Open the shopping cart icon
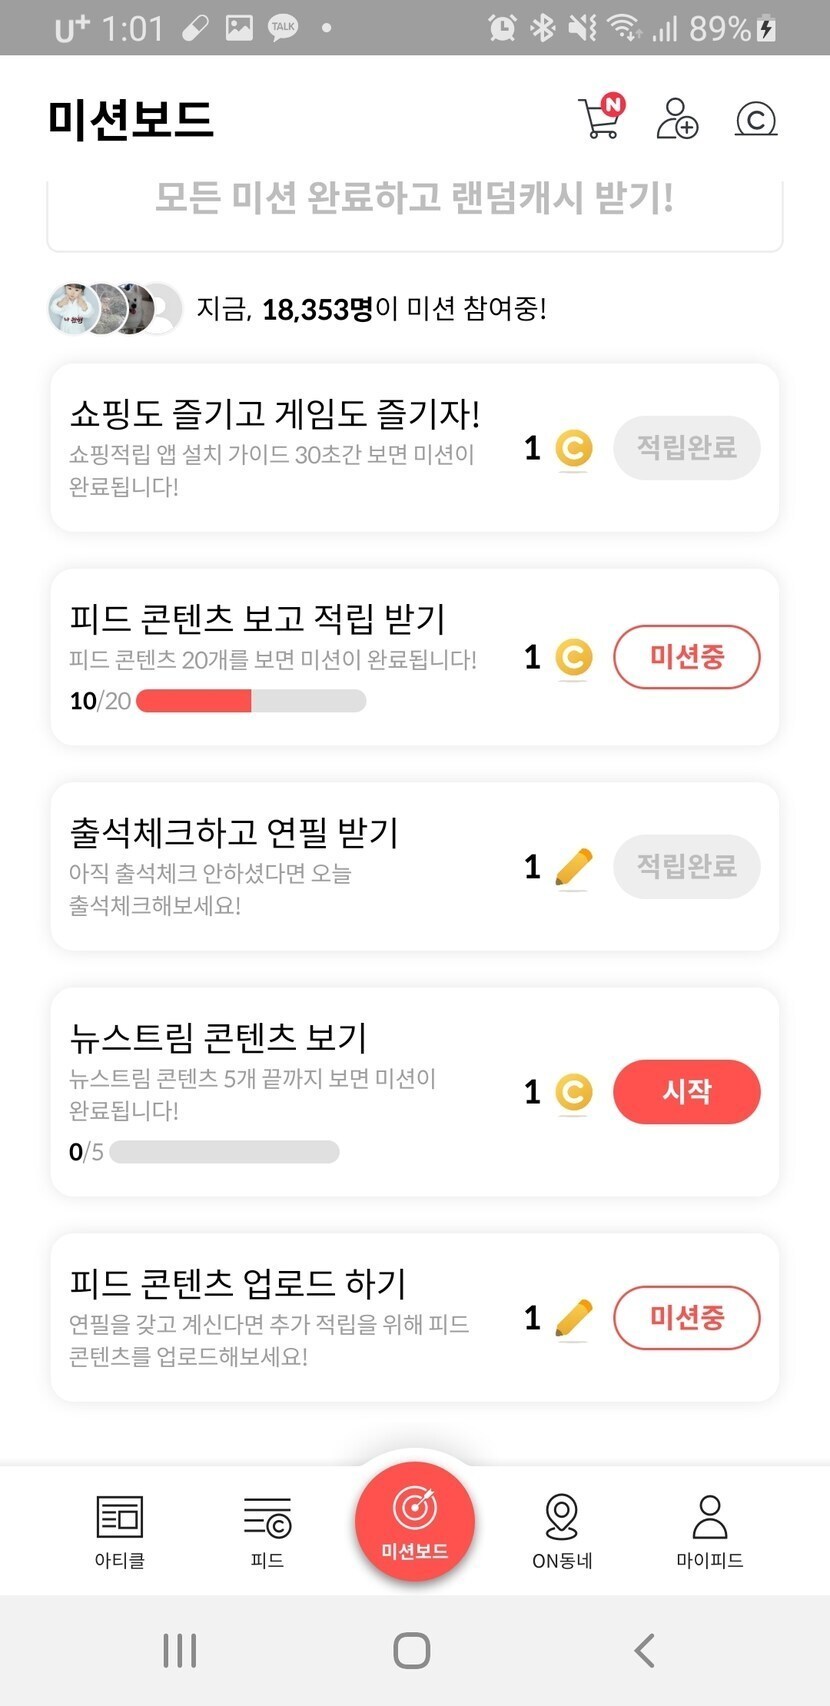The height and width of the screenshot is (1706, 830). coord(600,118)
